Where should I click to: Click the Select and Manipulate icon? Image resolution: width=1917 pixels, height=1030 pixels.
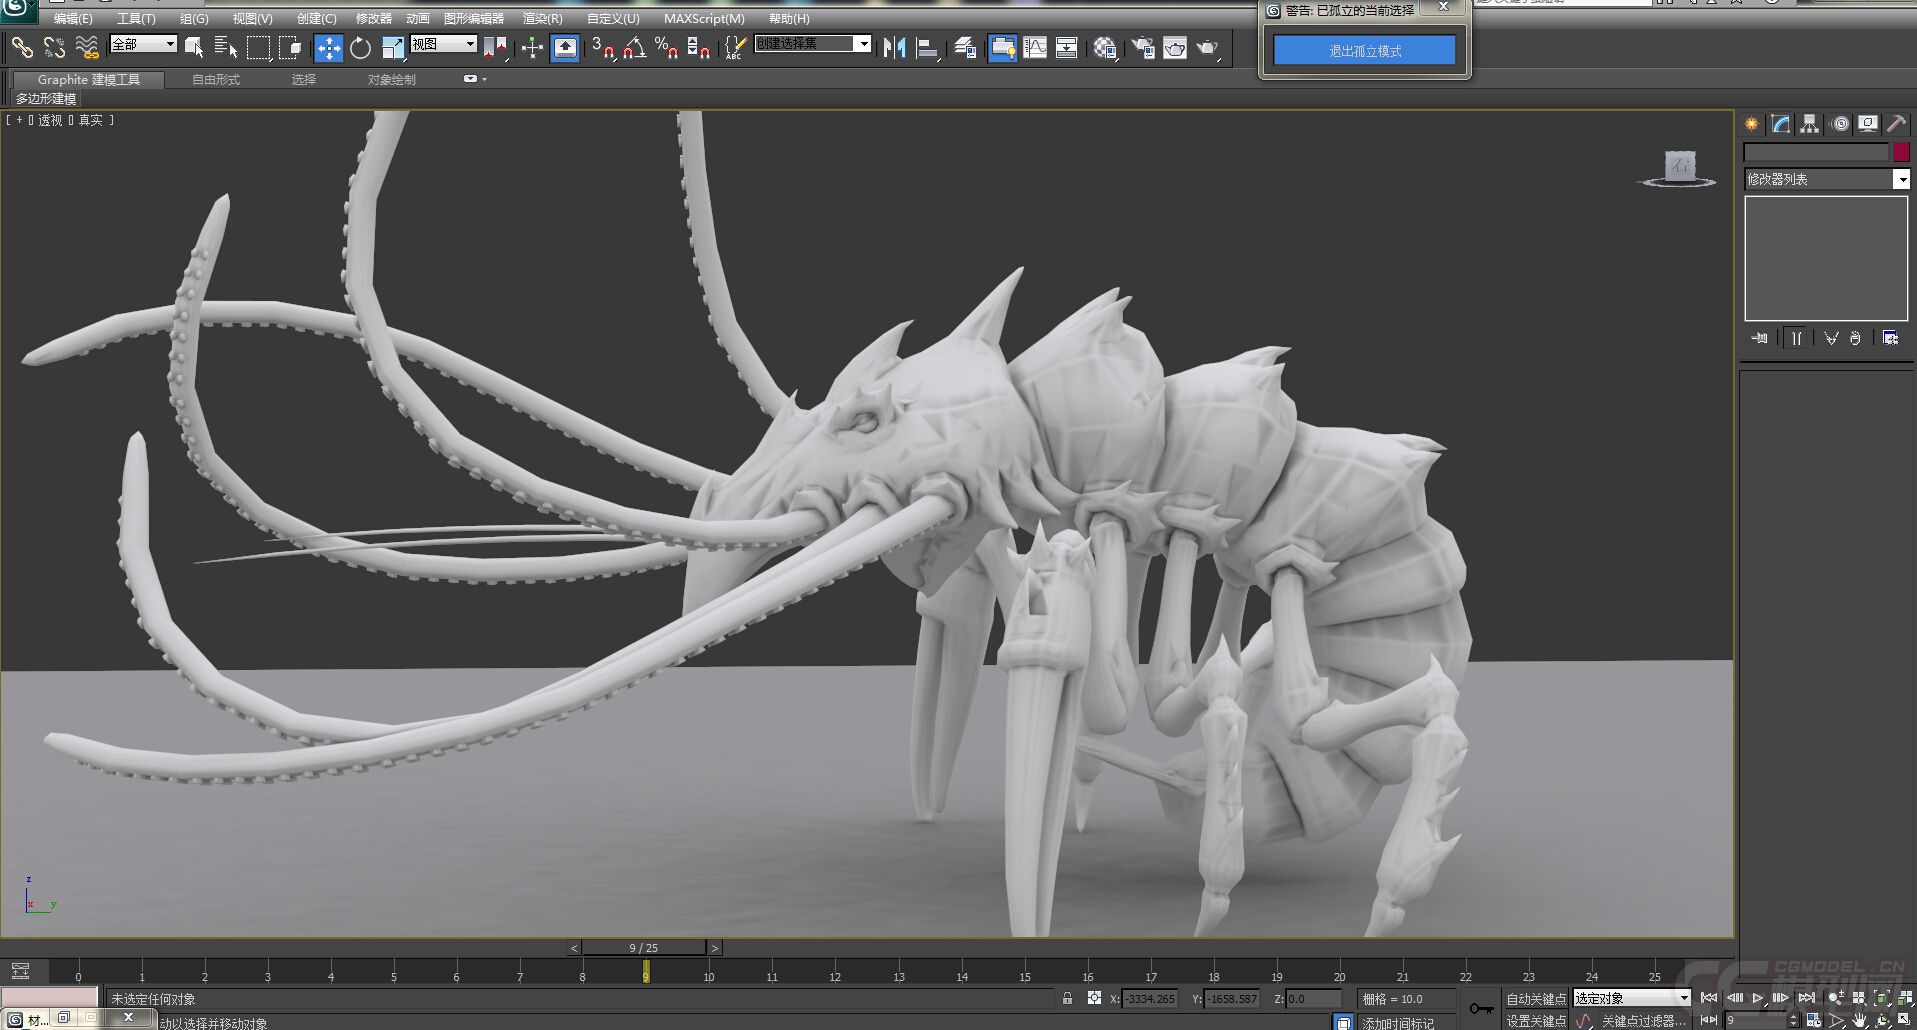tap(532, 47)
